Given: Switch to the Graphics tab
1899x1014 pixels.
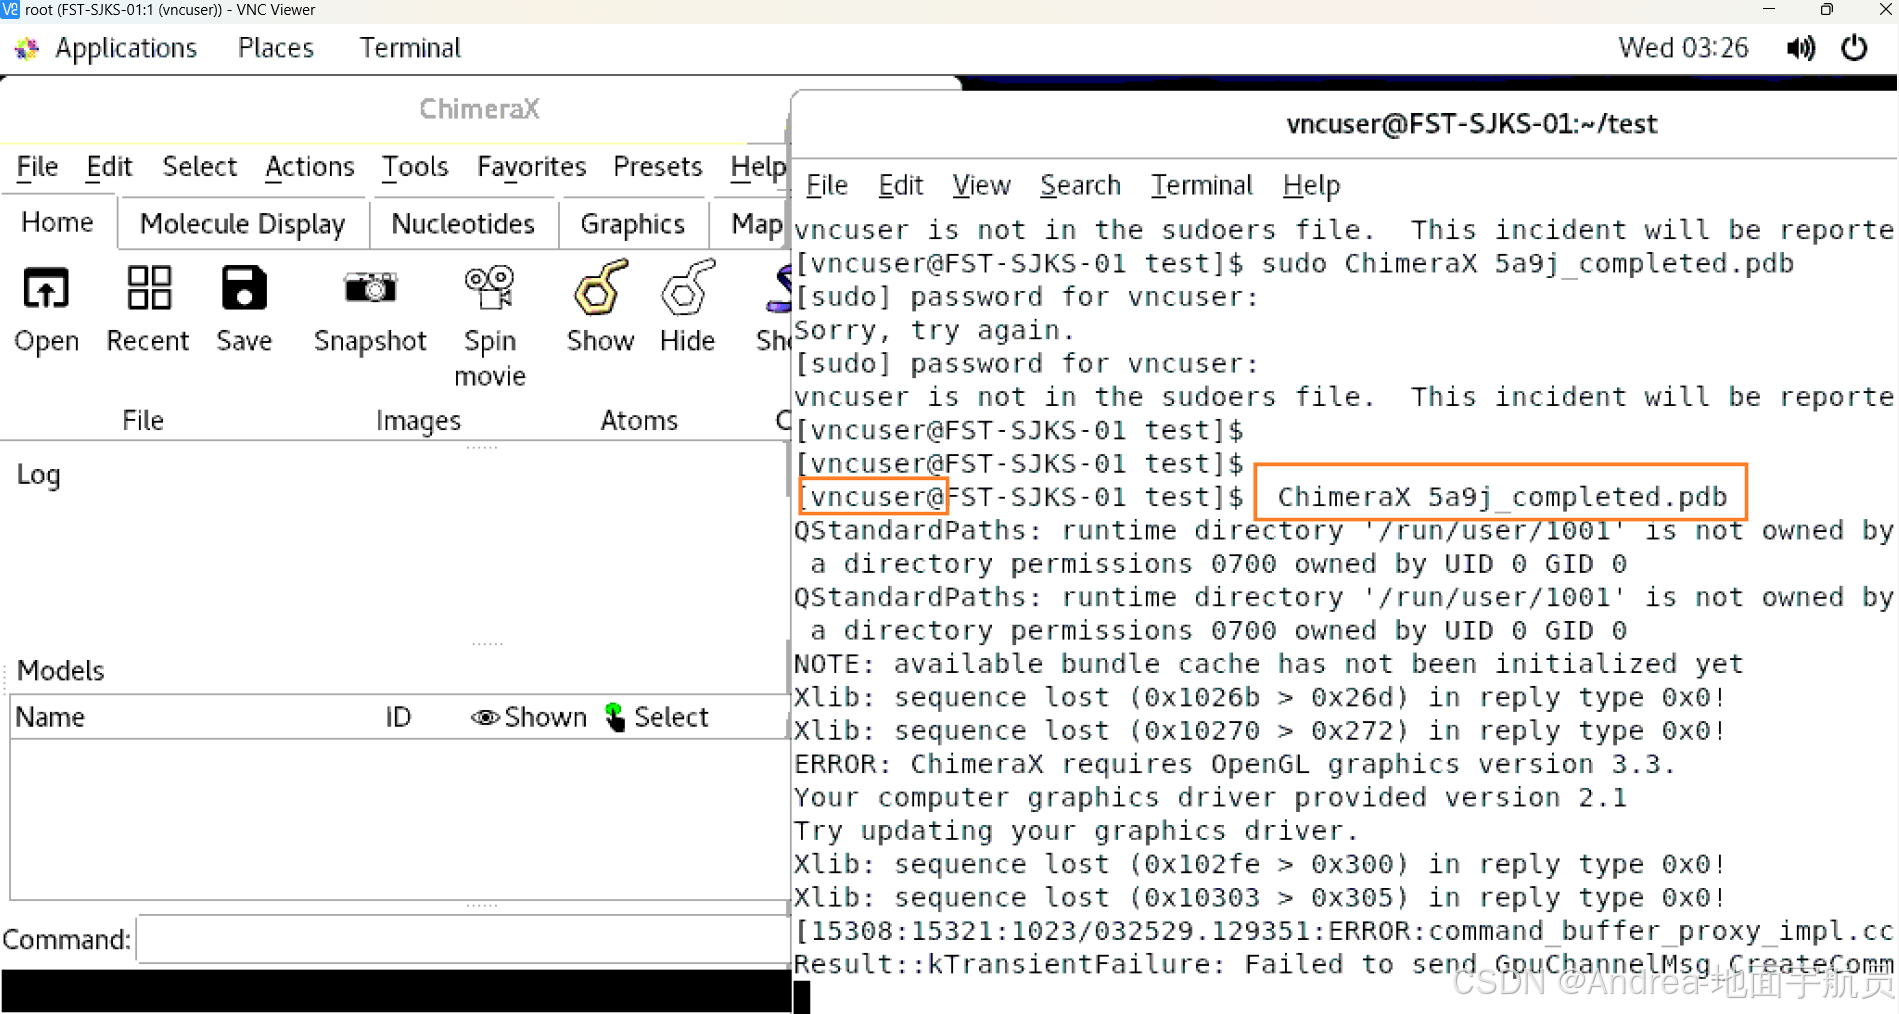Looking at the screenshot, I should pyautogui.click(x=633, y=224).
